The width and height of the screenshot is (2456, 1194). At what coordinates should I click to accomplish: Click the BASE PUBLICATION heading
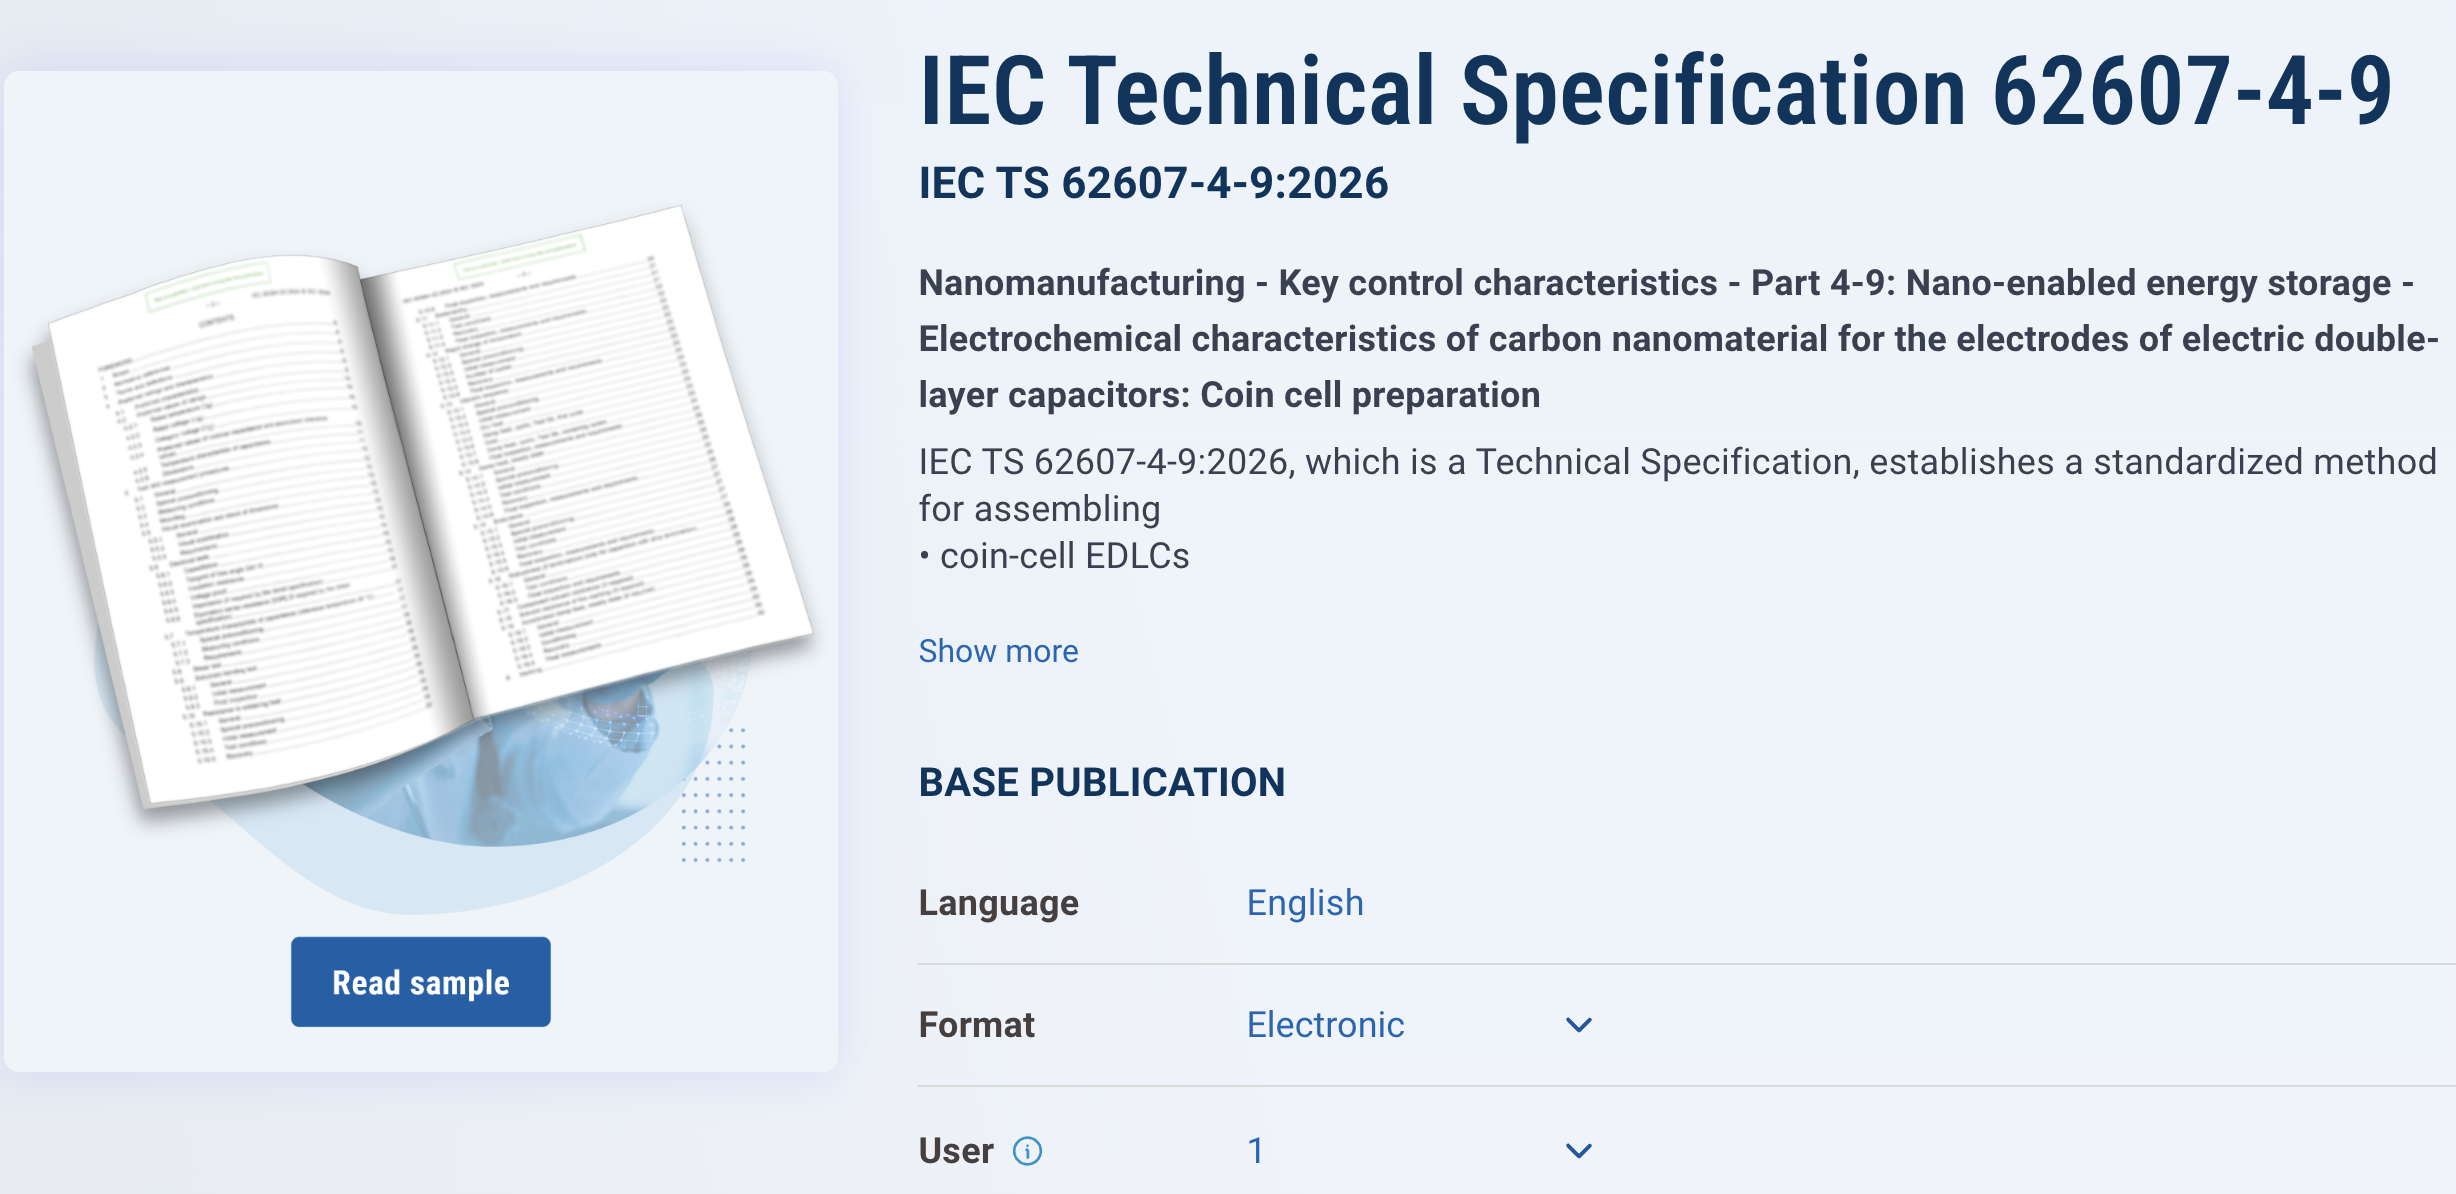(1102, 782)
